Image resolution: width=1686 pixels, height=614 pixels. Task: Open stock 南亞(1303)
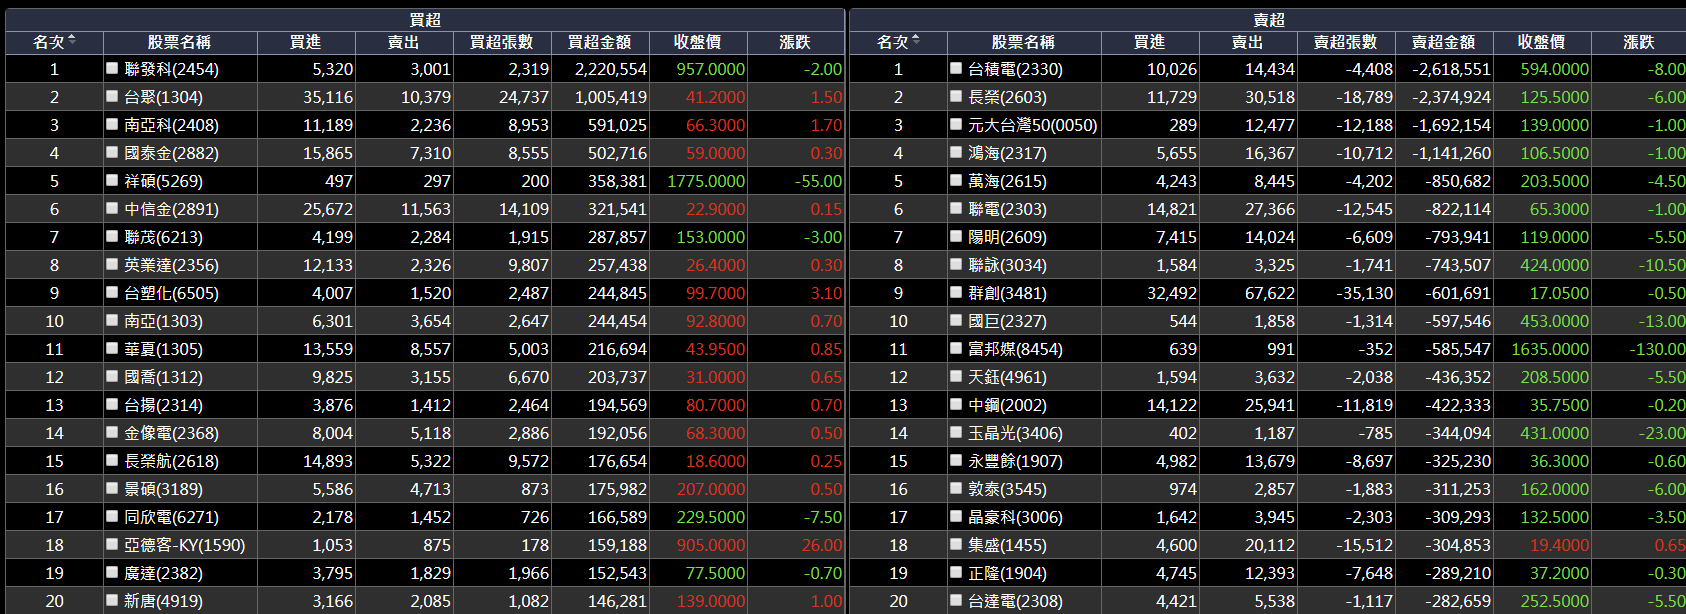click(x=163, y=321)
